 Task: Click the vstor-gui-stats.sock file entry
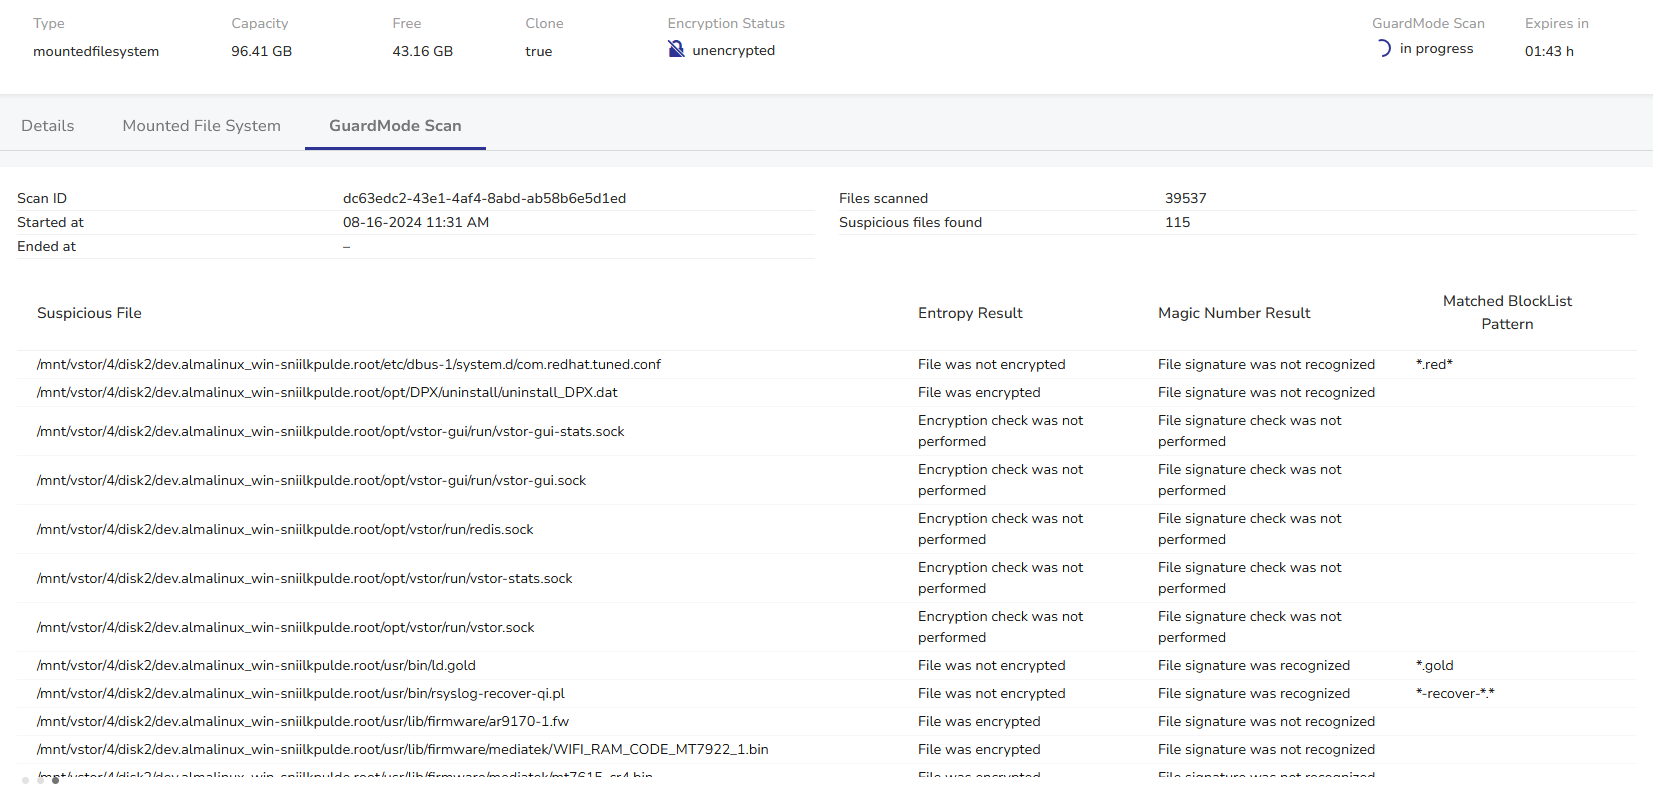pos(330,432)
